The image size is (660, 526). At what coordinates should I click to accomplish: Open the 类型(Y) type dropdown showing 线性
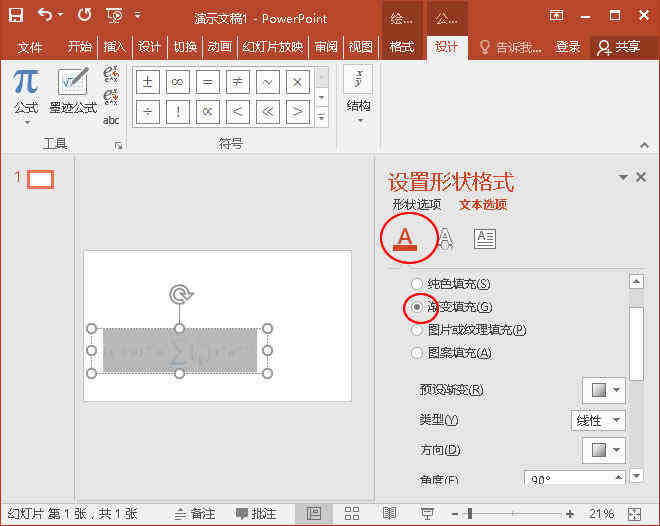click(x=598, y=420)
